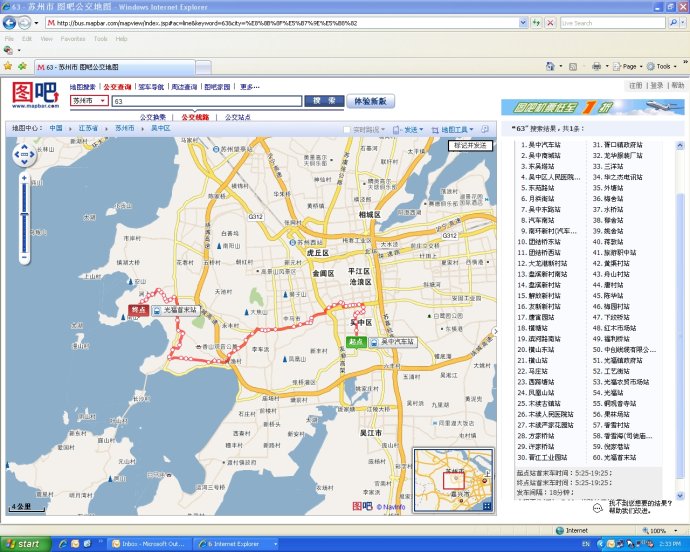Viewport: 690px width, 552px height.
Task: Click the IE Print toolbar icon
Action: (x=596, y=66)
